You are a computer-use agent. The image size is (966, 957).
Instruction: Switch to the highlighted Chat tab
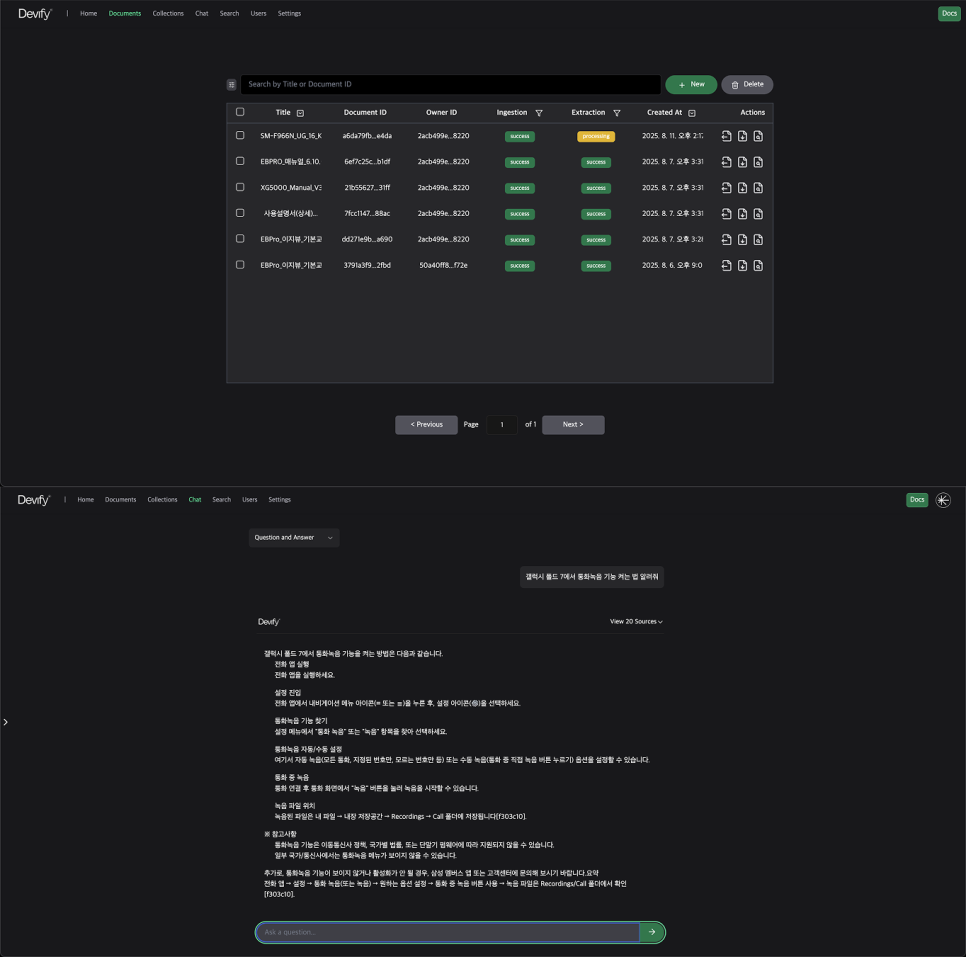tap(194, 499)
